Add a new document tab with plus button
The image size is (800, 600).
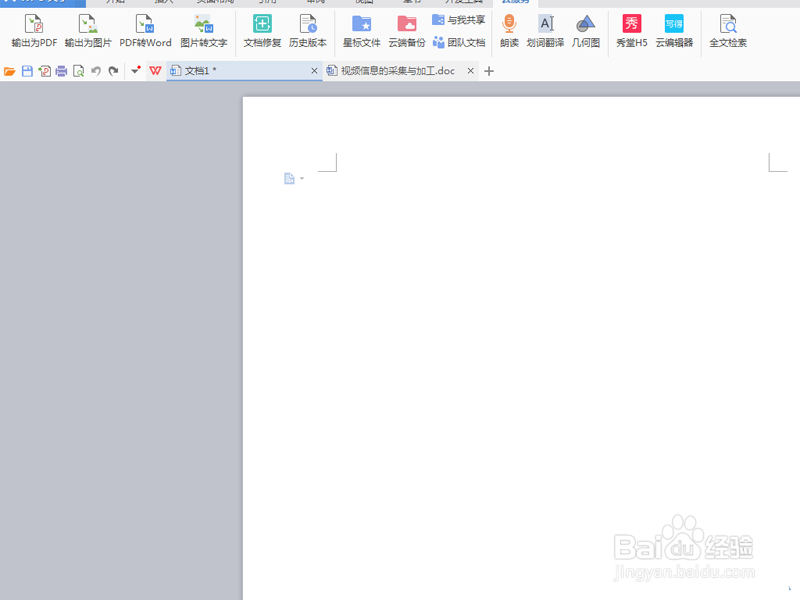pyautogui.click(x=489, y=71)
